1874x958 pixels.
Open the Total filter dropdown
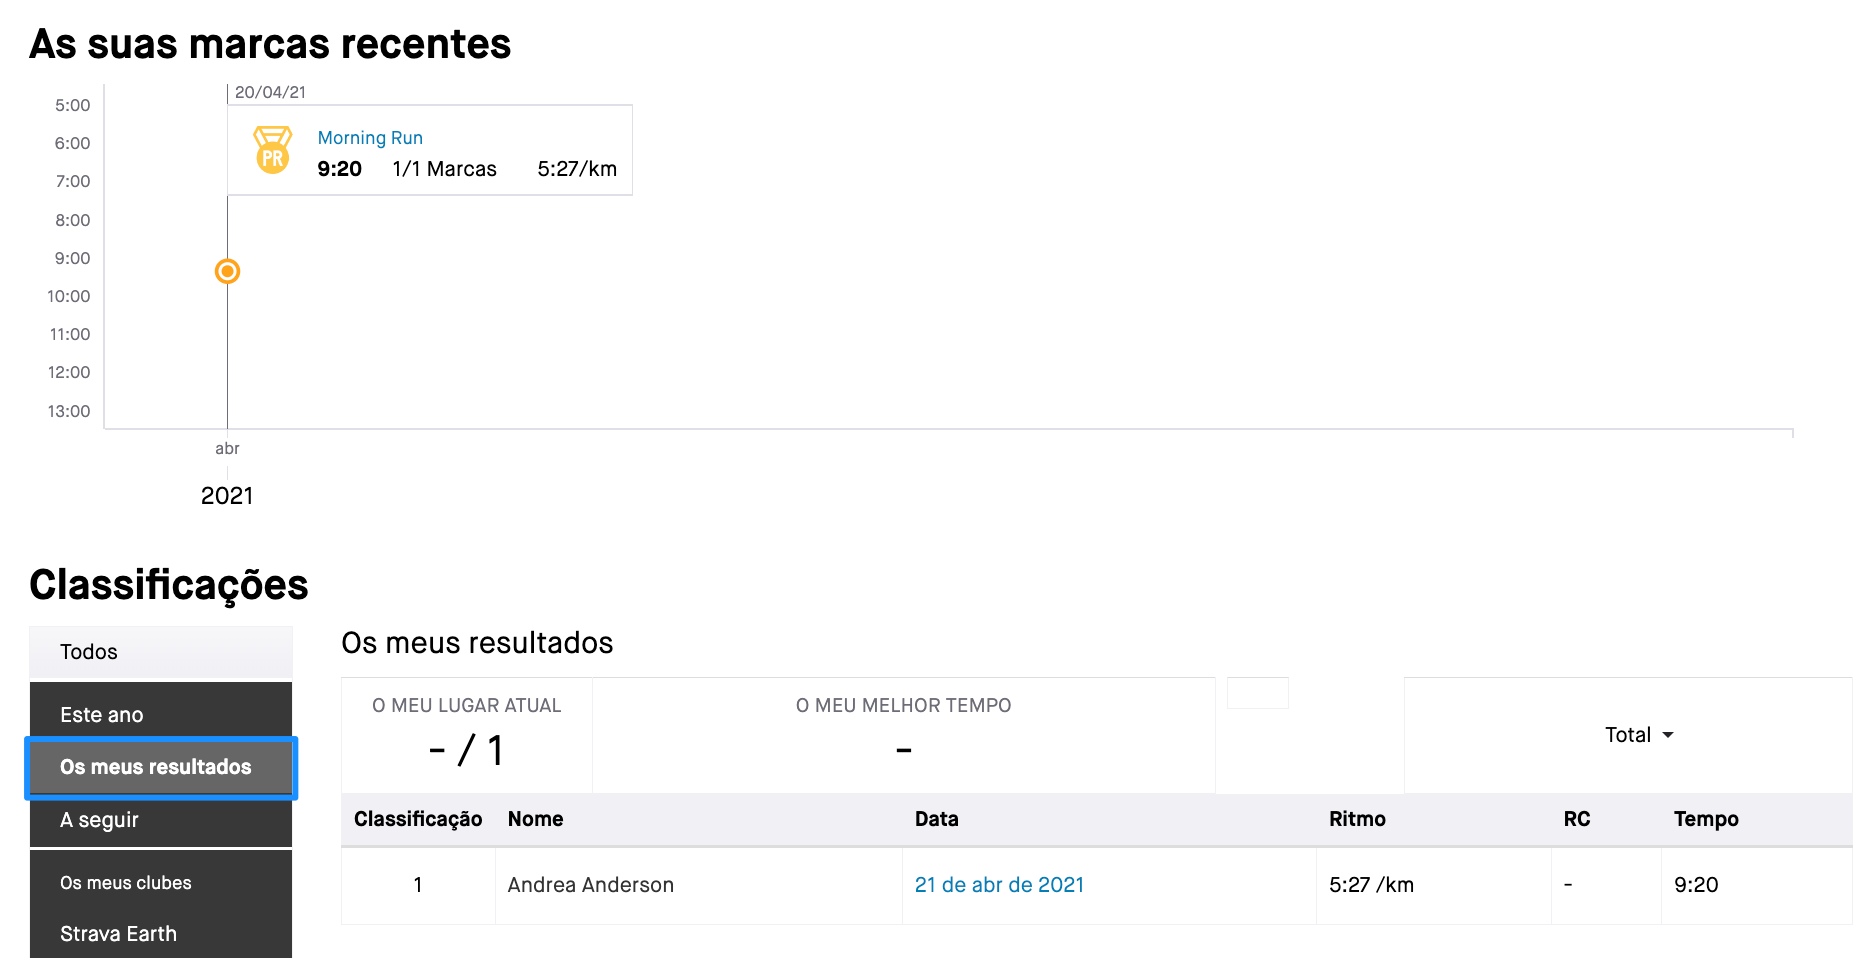click(x=1638, y=735)
